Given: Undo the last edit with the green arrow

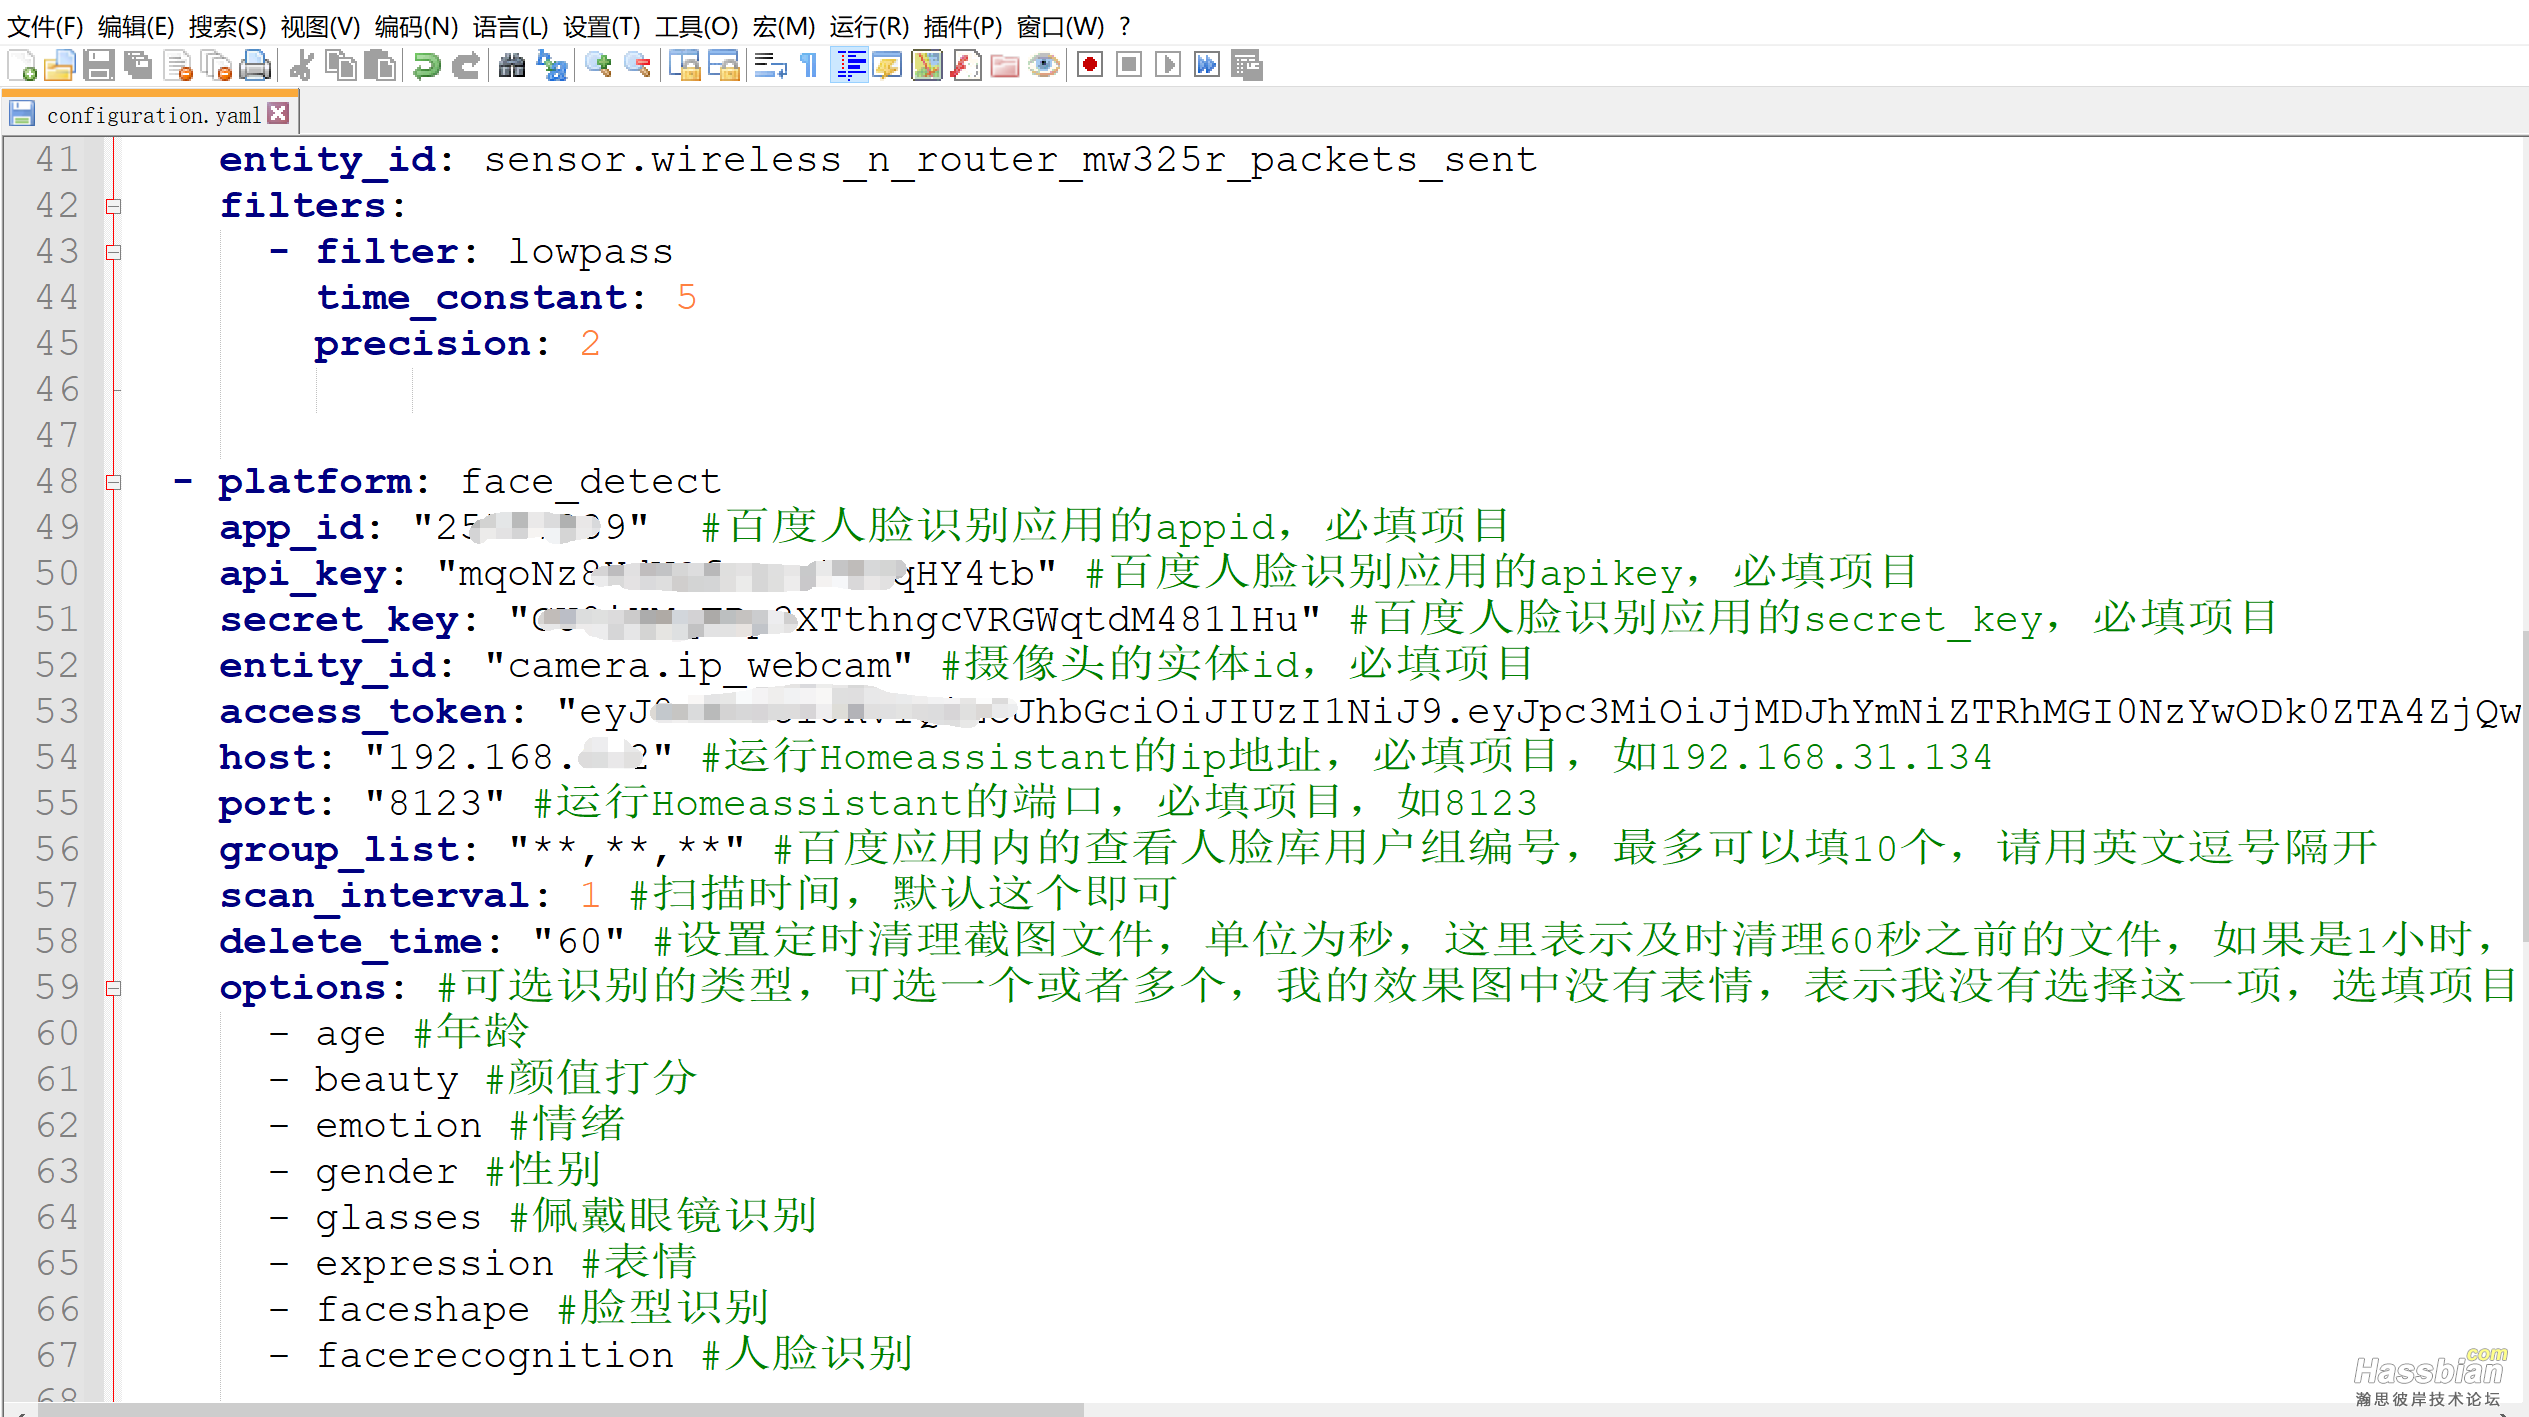Looking at the screenshot, I should [x=427, y=66].
